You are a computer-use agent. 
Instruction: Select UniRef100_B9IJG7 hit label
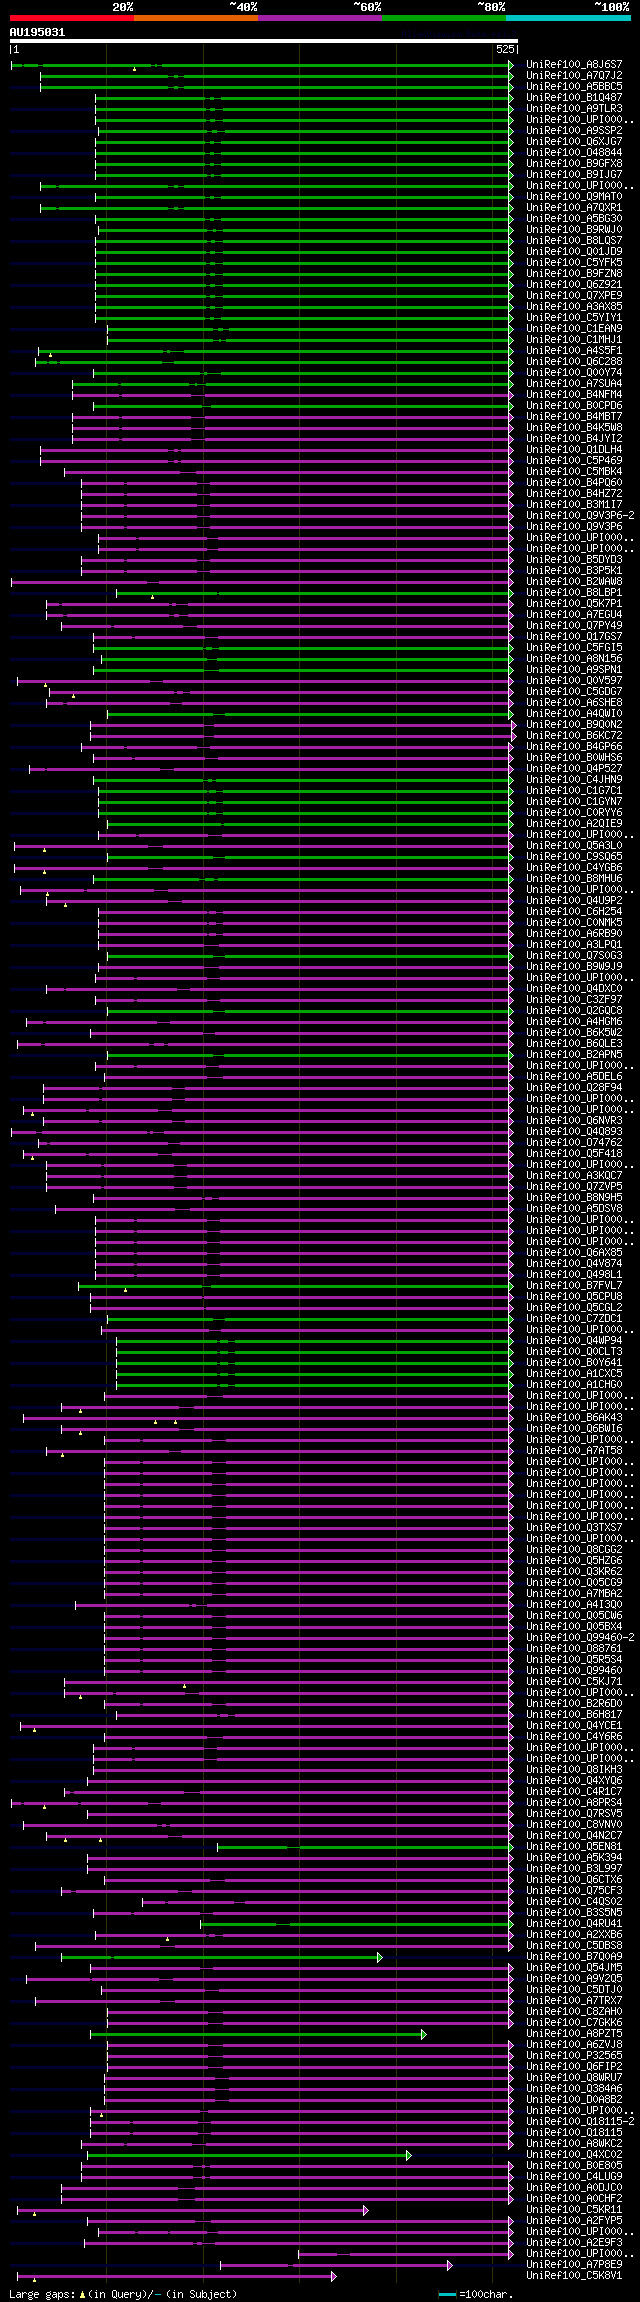[x=574, y=175]
